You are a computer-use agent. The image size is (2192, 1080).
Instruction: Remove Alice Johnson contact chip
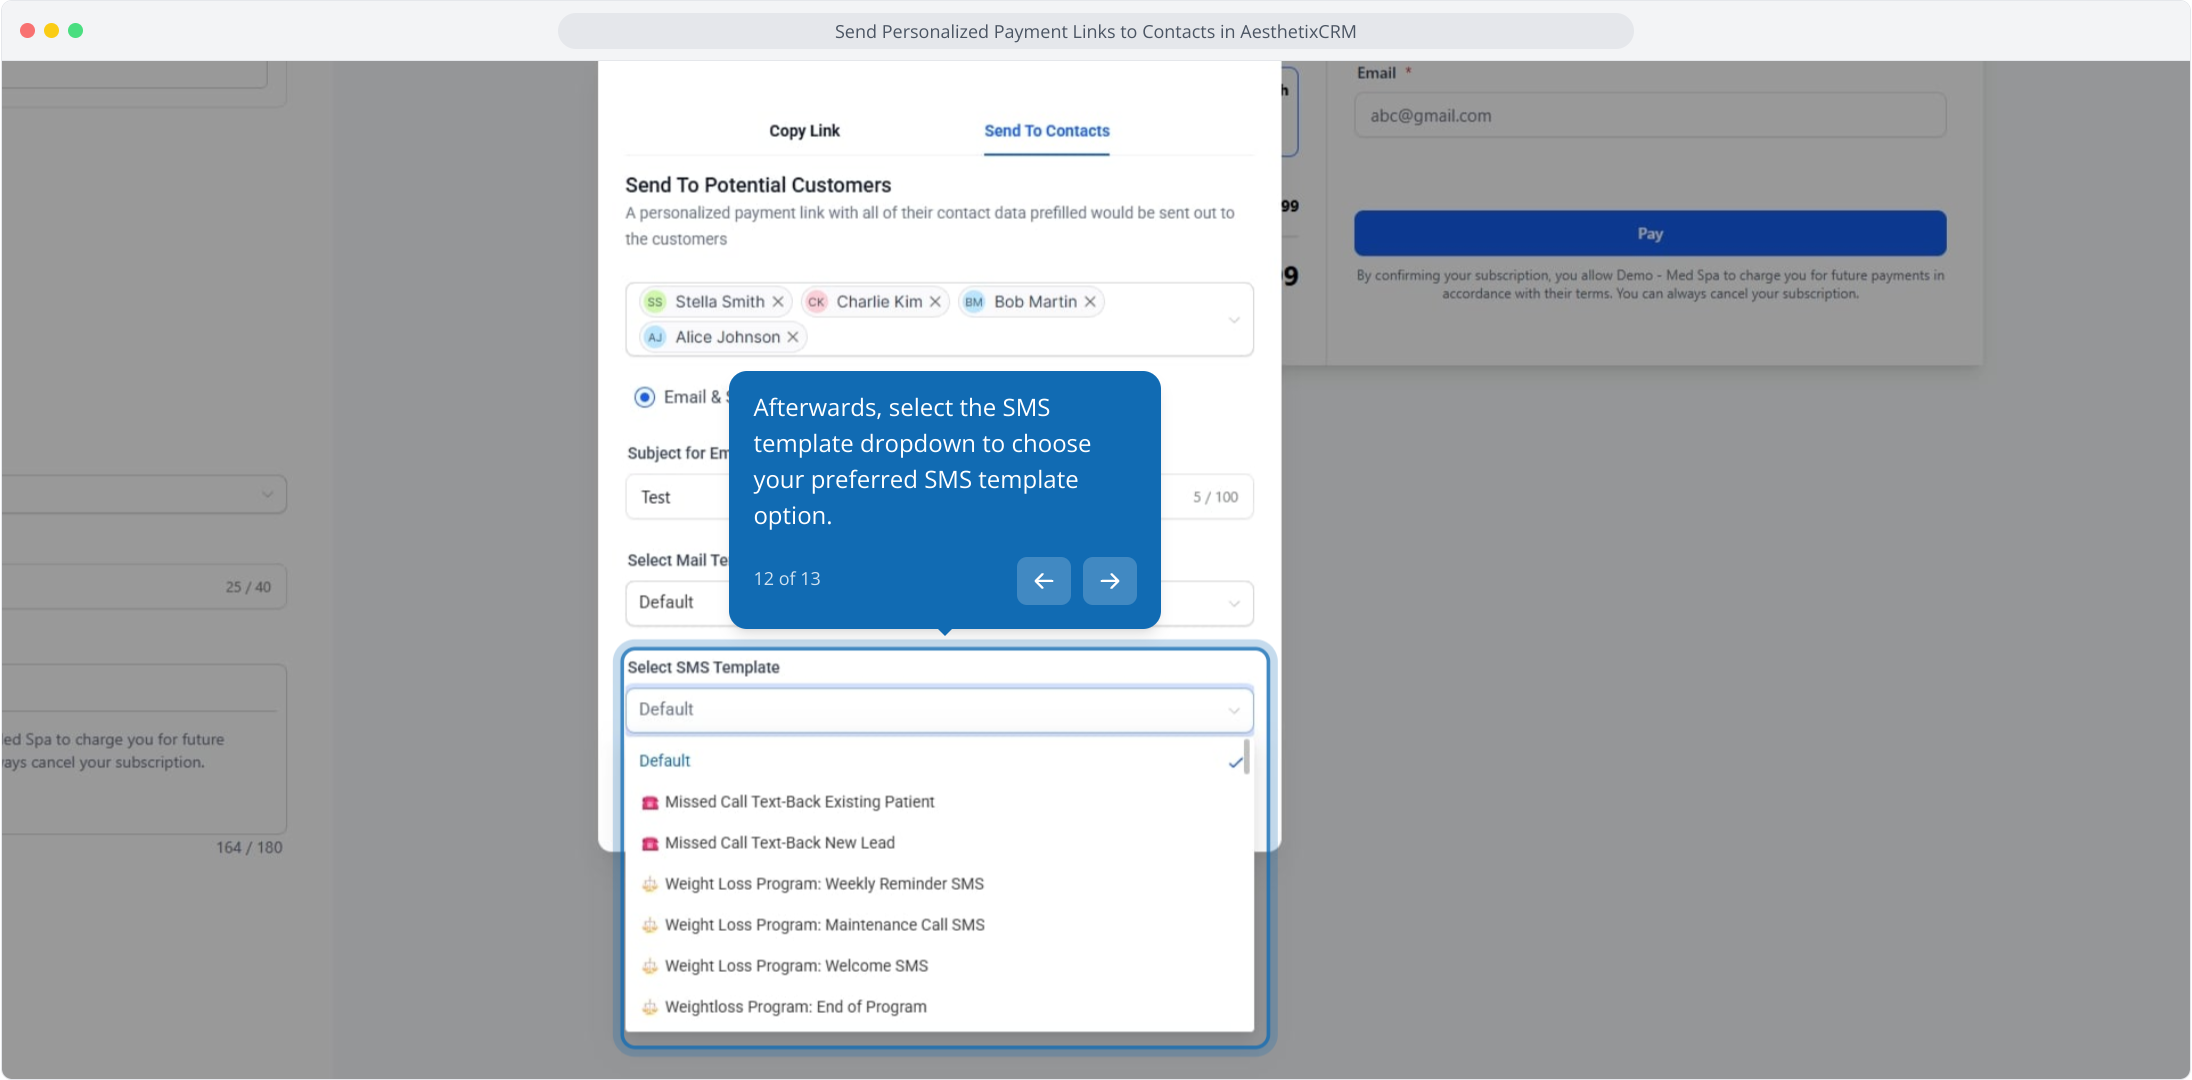click(x=793, y=337)
